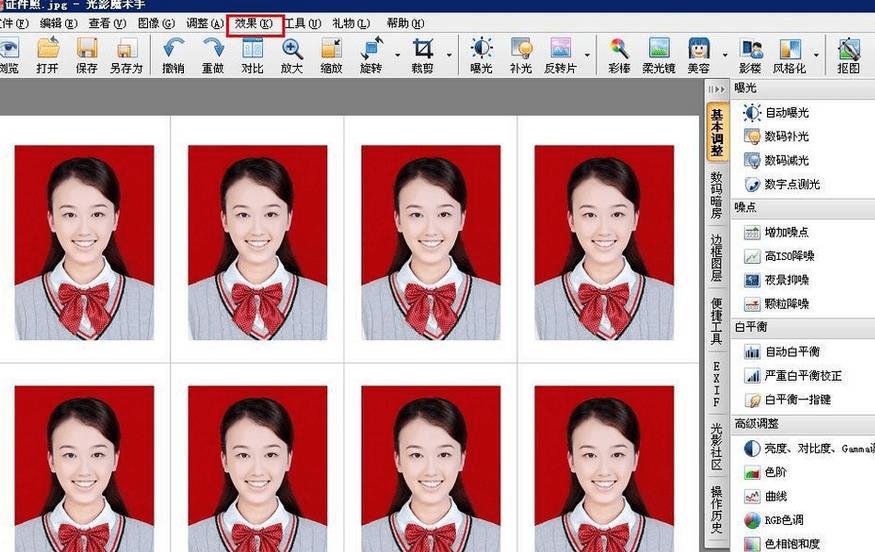Switch to the 便捷工具 side tab

coord(717,320)
